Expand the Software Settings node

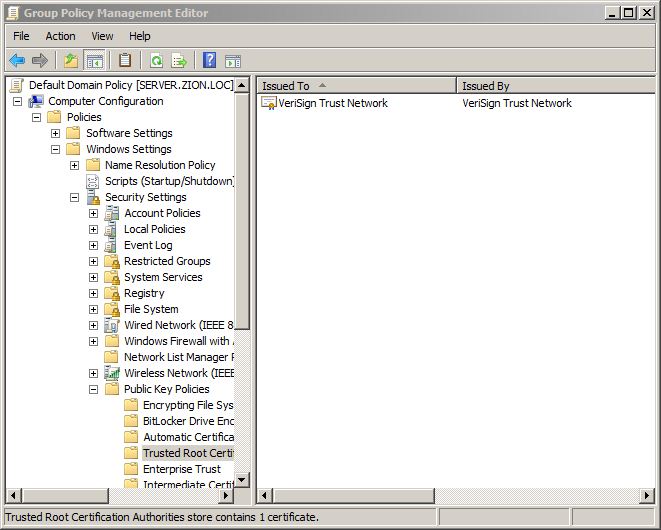(x=56, y=133)
